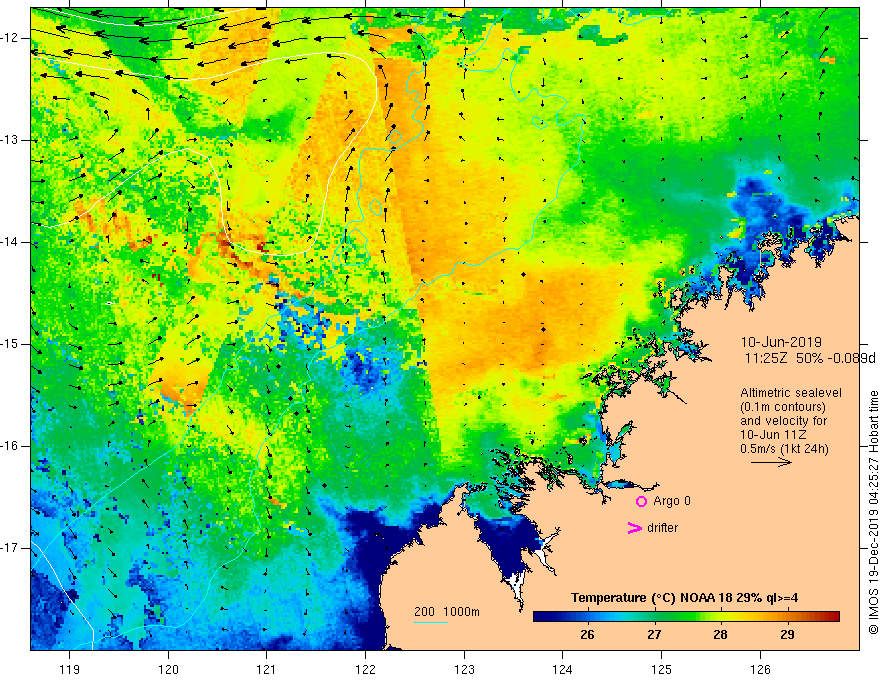
Task: Click longitude label 120
Action: (168, 669)
